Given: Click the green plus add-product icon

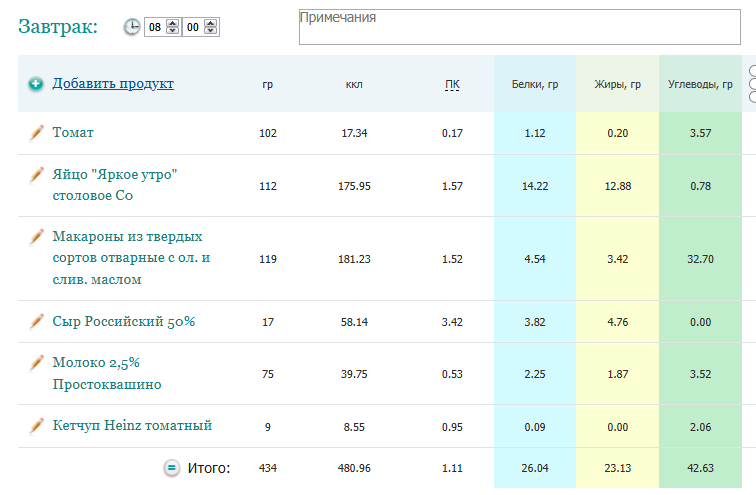Looking at the screenshot, I should pos(35,84).
